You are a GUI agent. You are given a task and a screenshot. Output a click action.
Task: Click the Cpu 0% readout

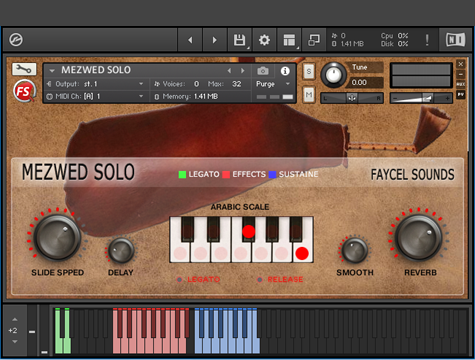(x=395, y=36)
